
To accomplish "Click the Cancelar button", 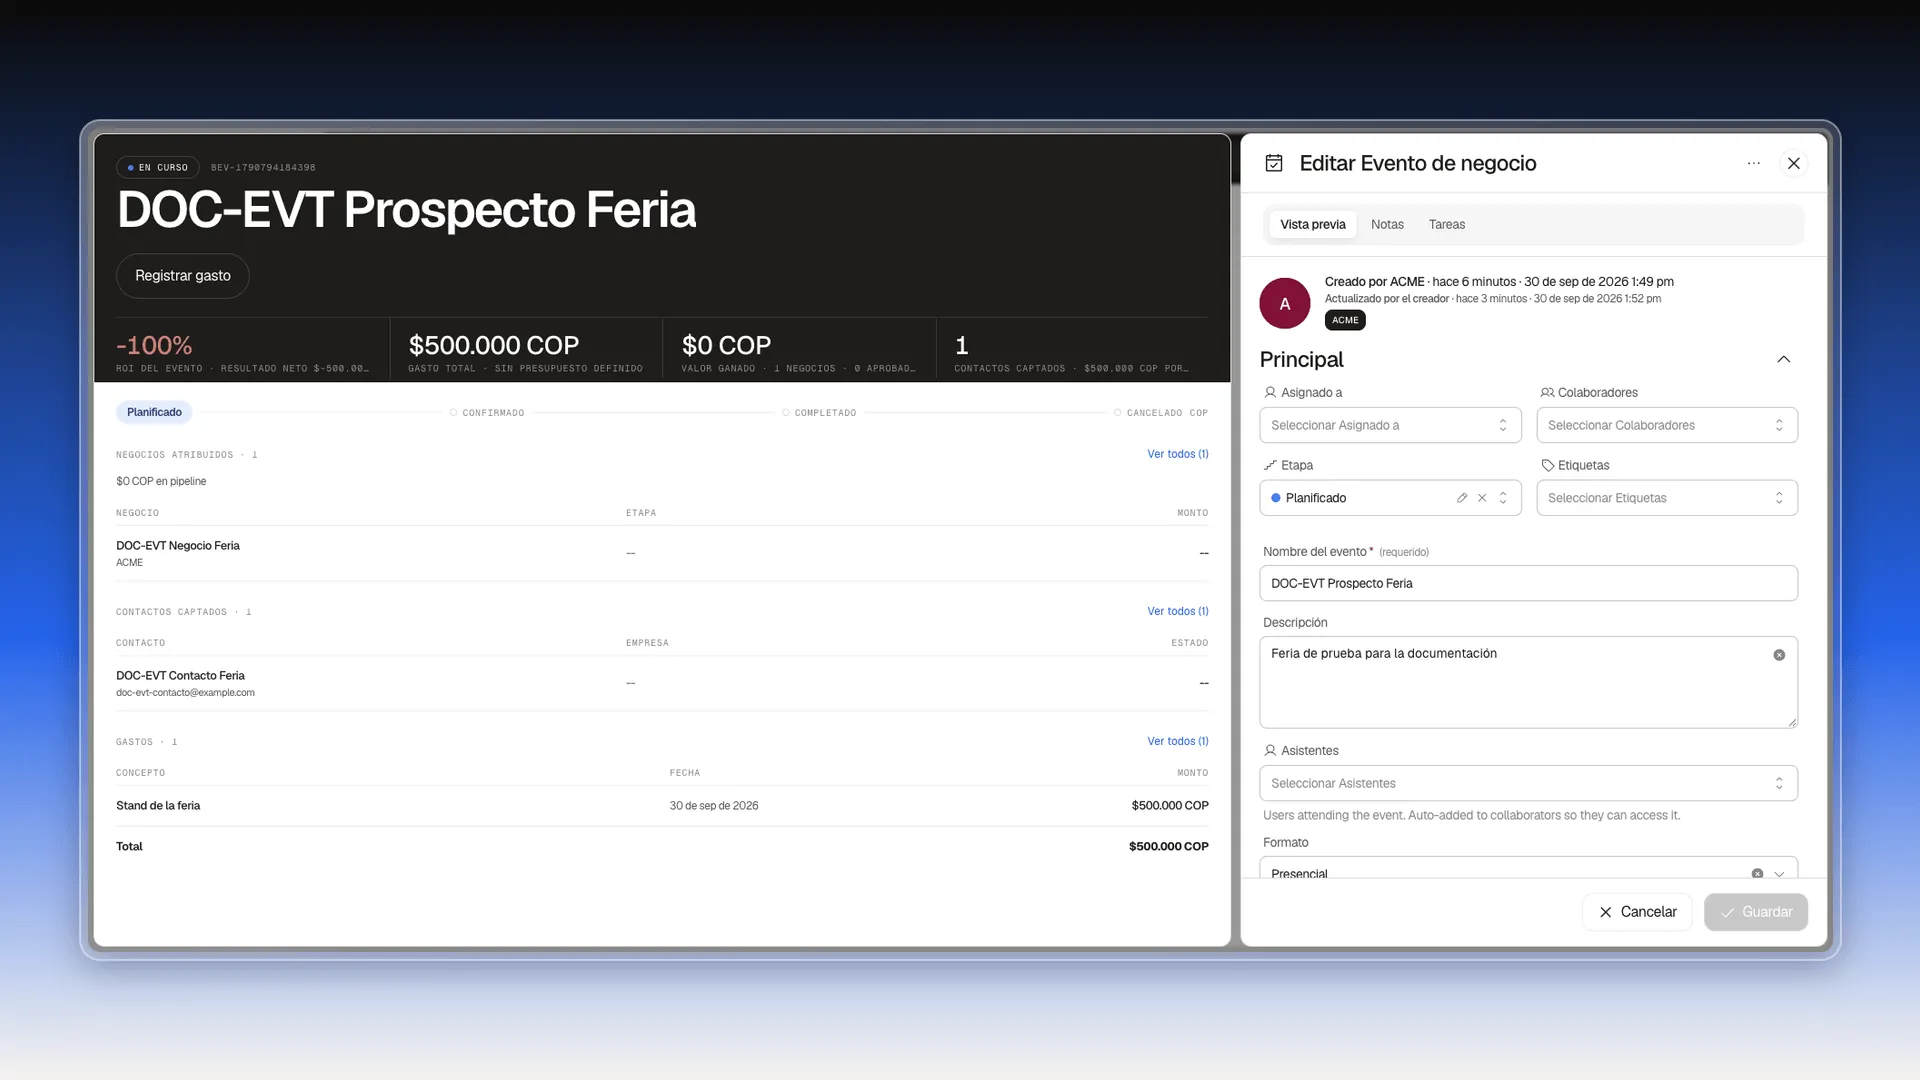I will click(1637, 912).
